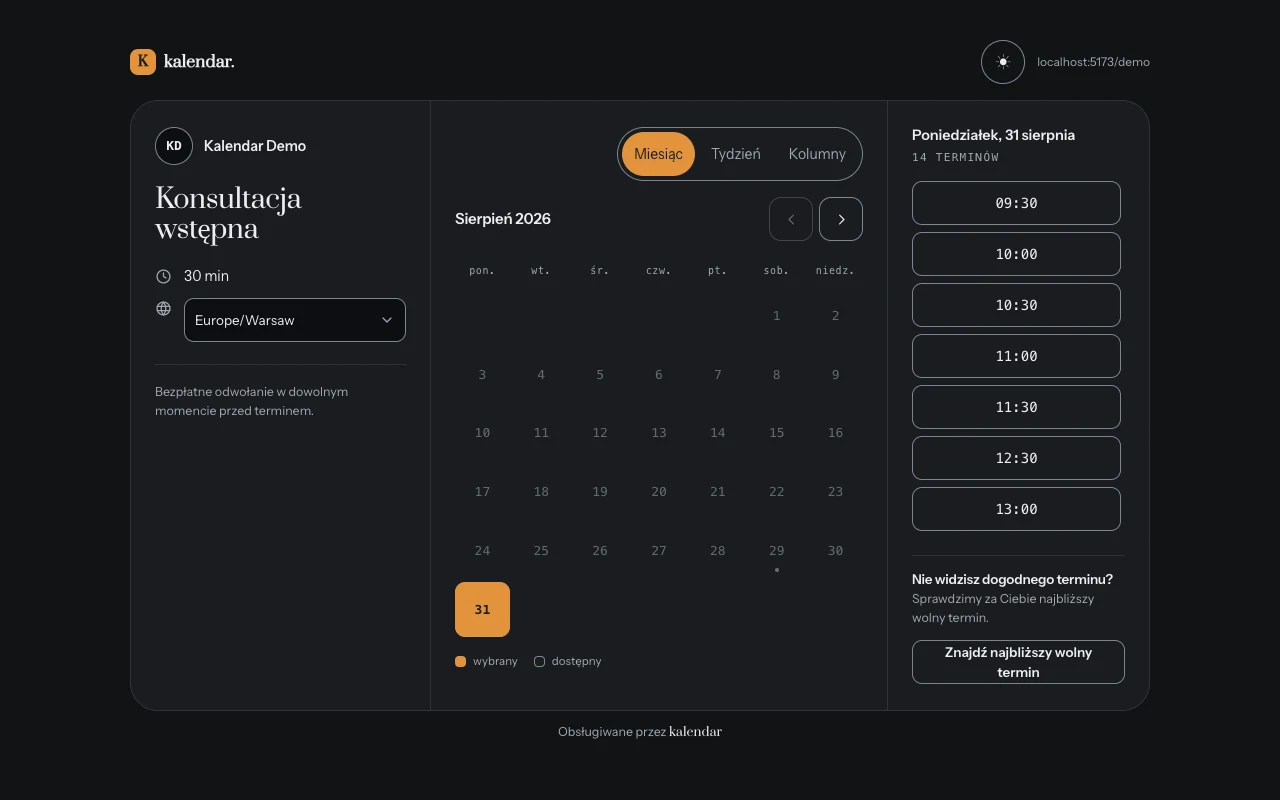
Task: Click the KD avatar circle
Action: coord(174,146)
